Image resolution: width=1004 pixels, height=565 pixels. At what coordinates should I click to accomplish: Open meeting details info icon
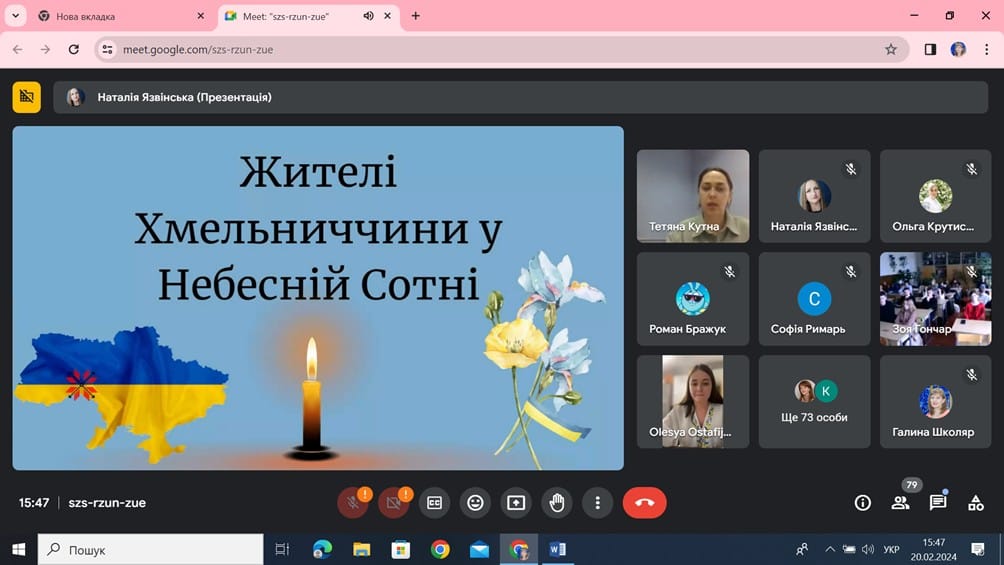coord(862,503)
